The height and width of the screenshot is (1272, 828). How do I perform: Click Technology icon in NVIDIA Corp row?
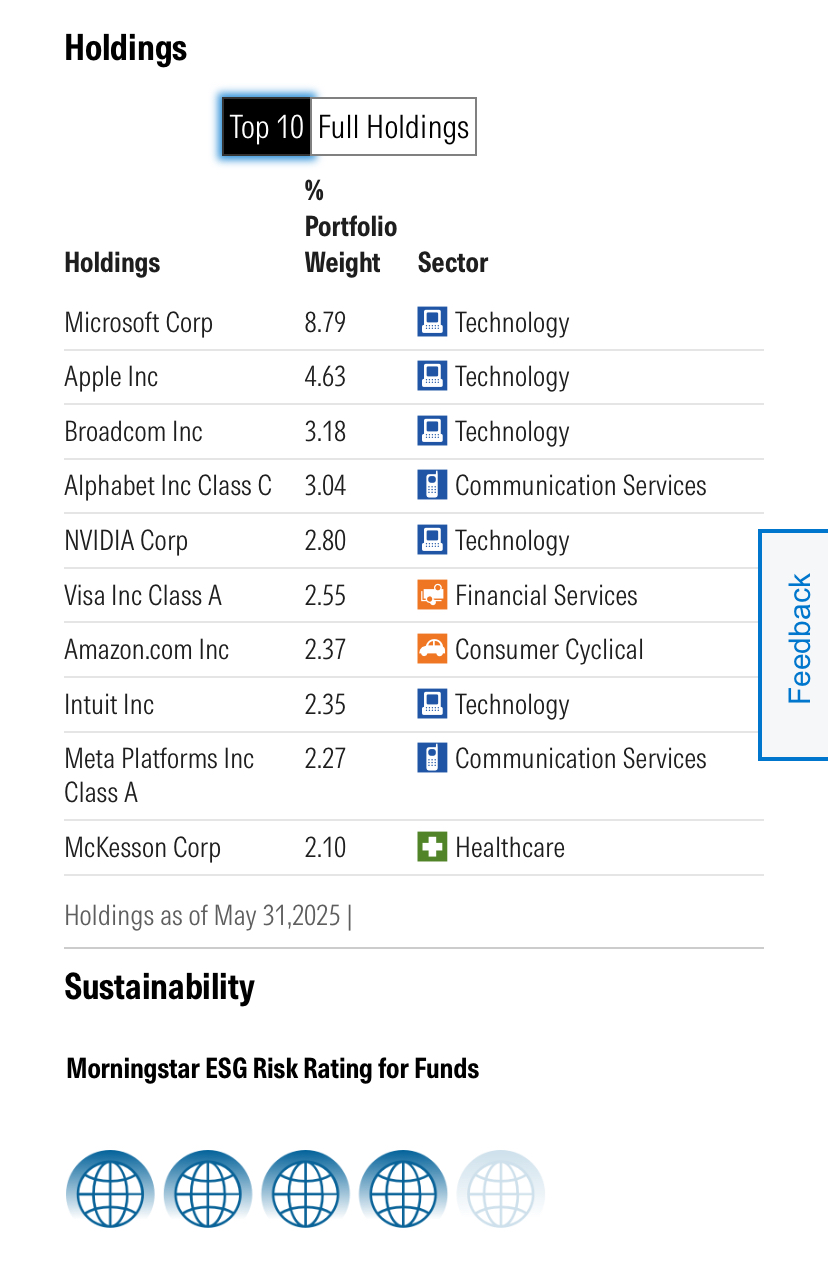[432, 540]
